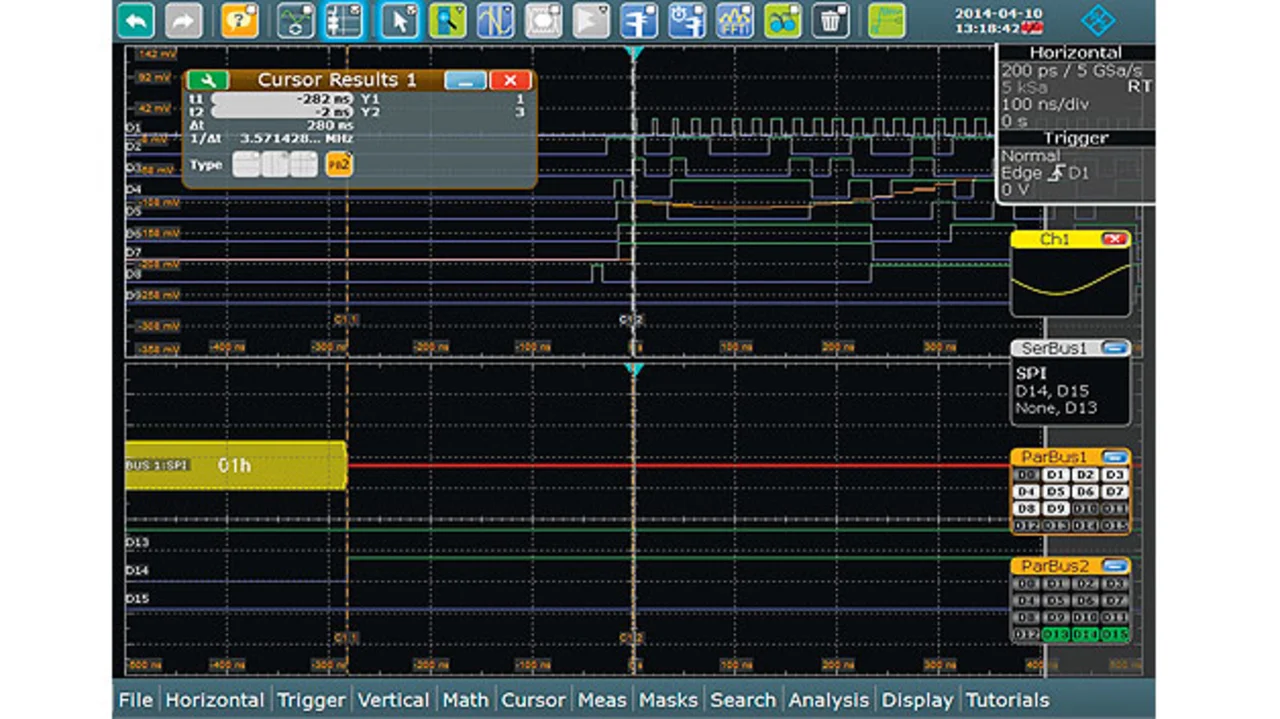Screen dimensions: 1280x719
Task: Click the yellow 01h SPI bus frame
Action: [x=235, y=466]
